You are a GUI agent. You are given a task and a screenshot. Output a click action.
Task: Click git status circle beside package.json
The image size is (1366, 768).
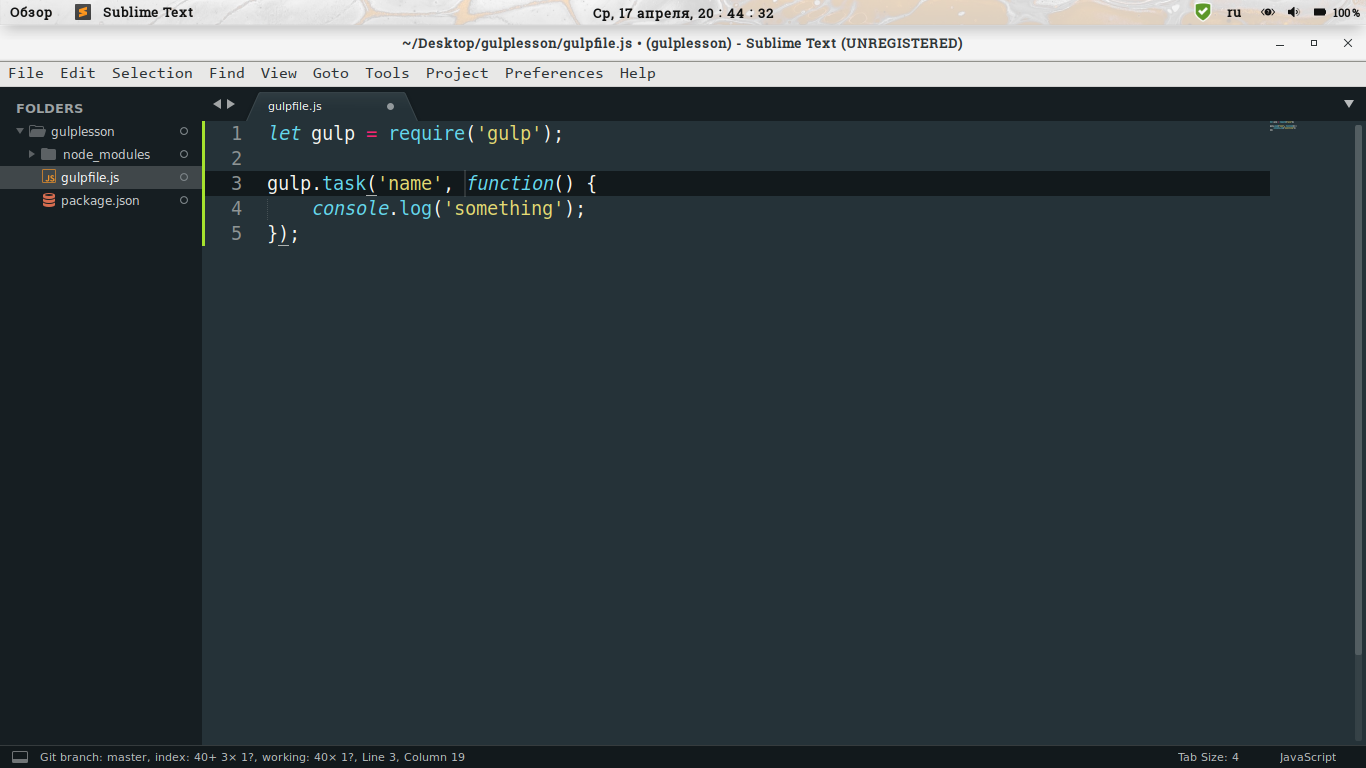pyautogui.click(x=184, y=200)
